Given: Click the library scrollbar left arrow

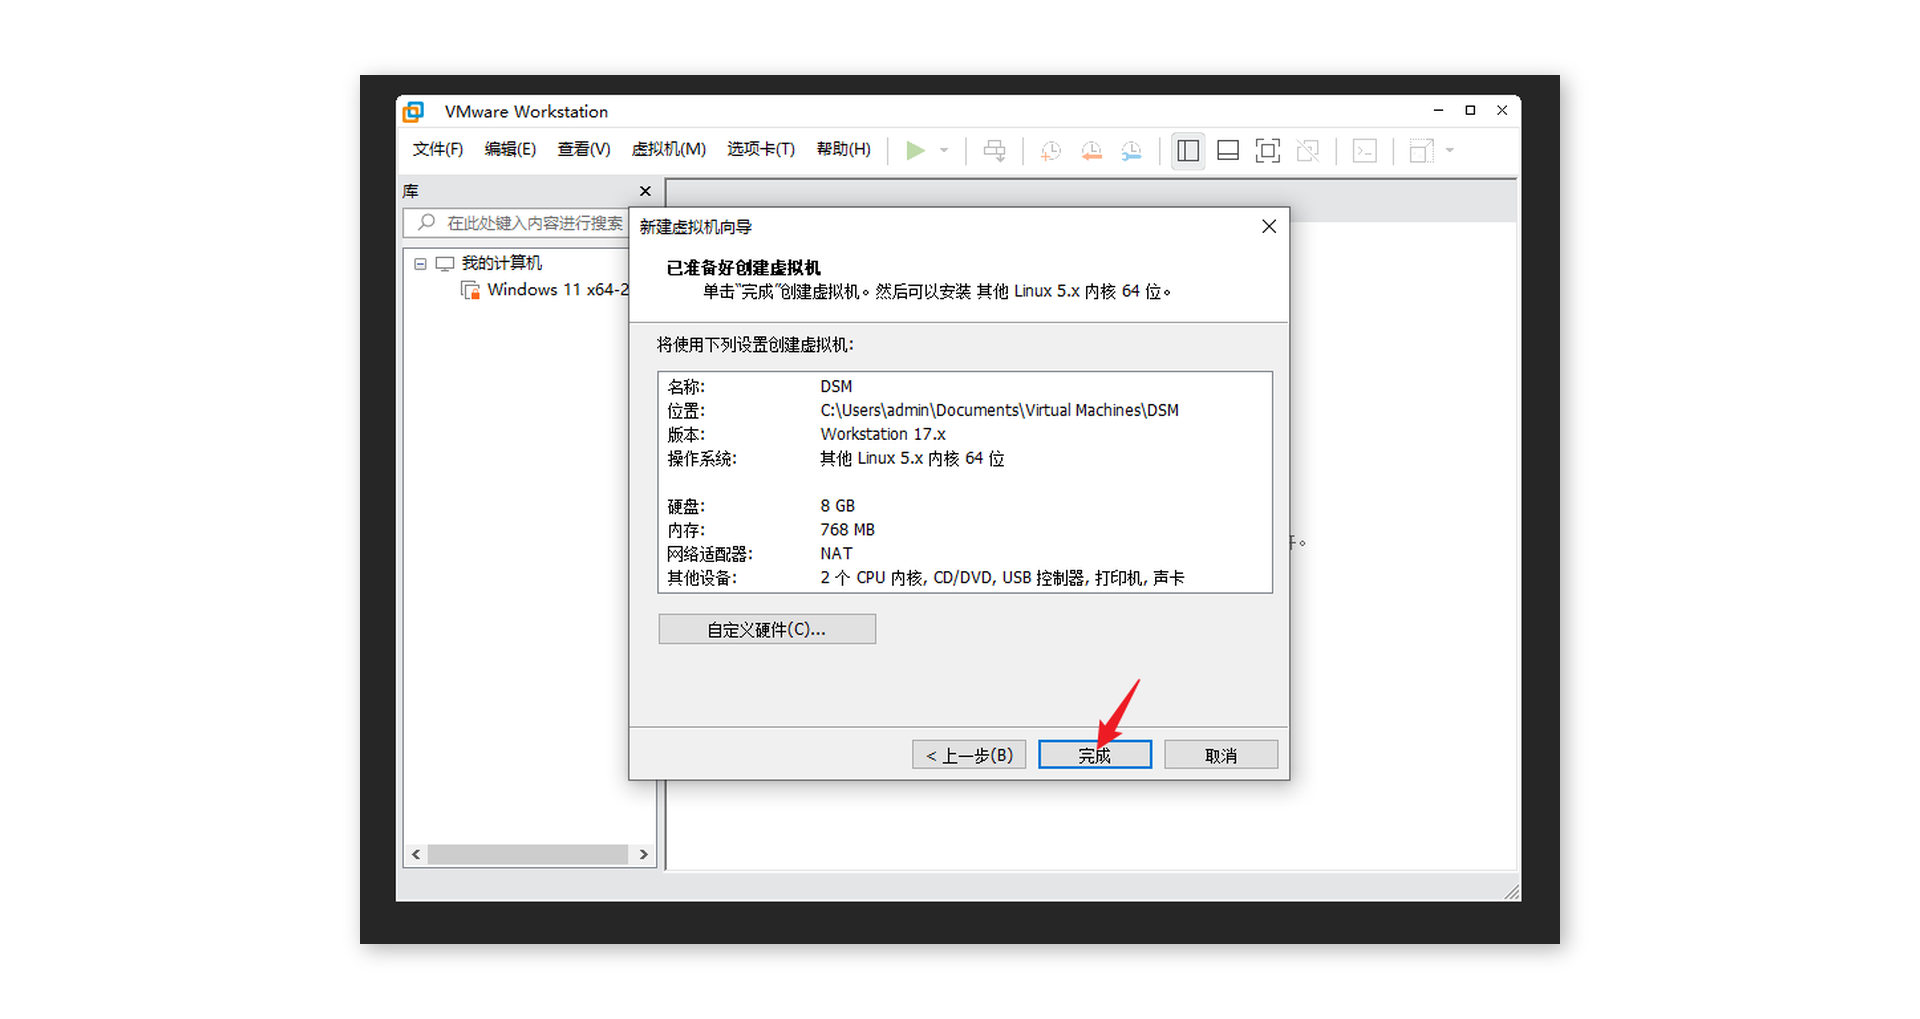Looking at the screenshot, I should click(x=416, y=854).
